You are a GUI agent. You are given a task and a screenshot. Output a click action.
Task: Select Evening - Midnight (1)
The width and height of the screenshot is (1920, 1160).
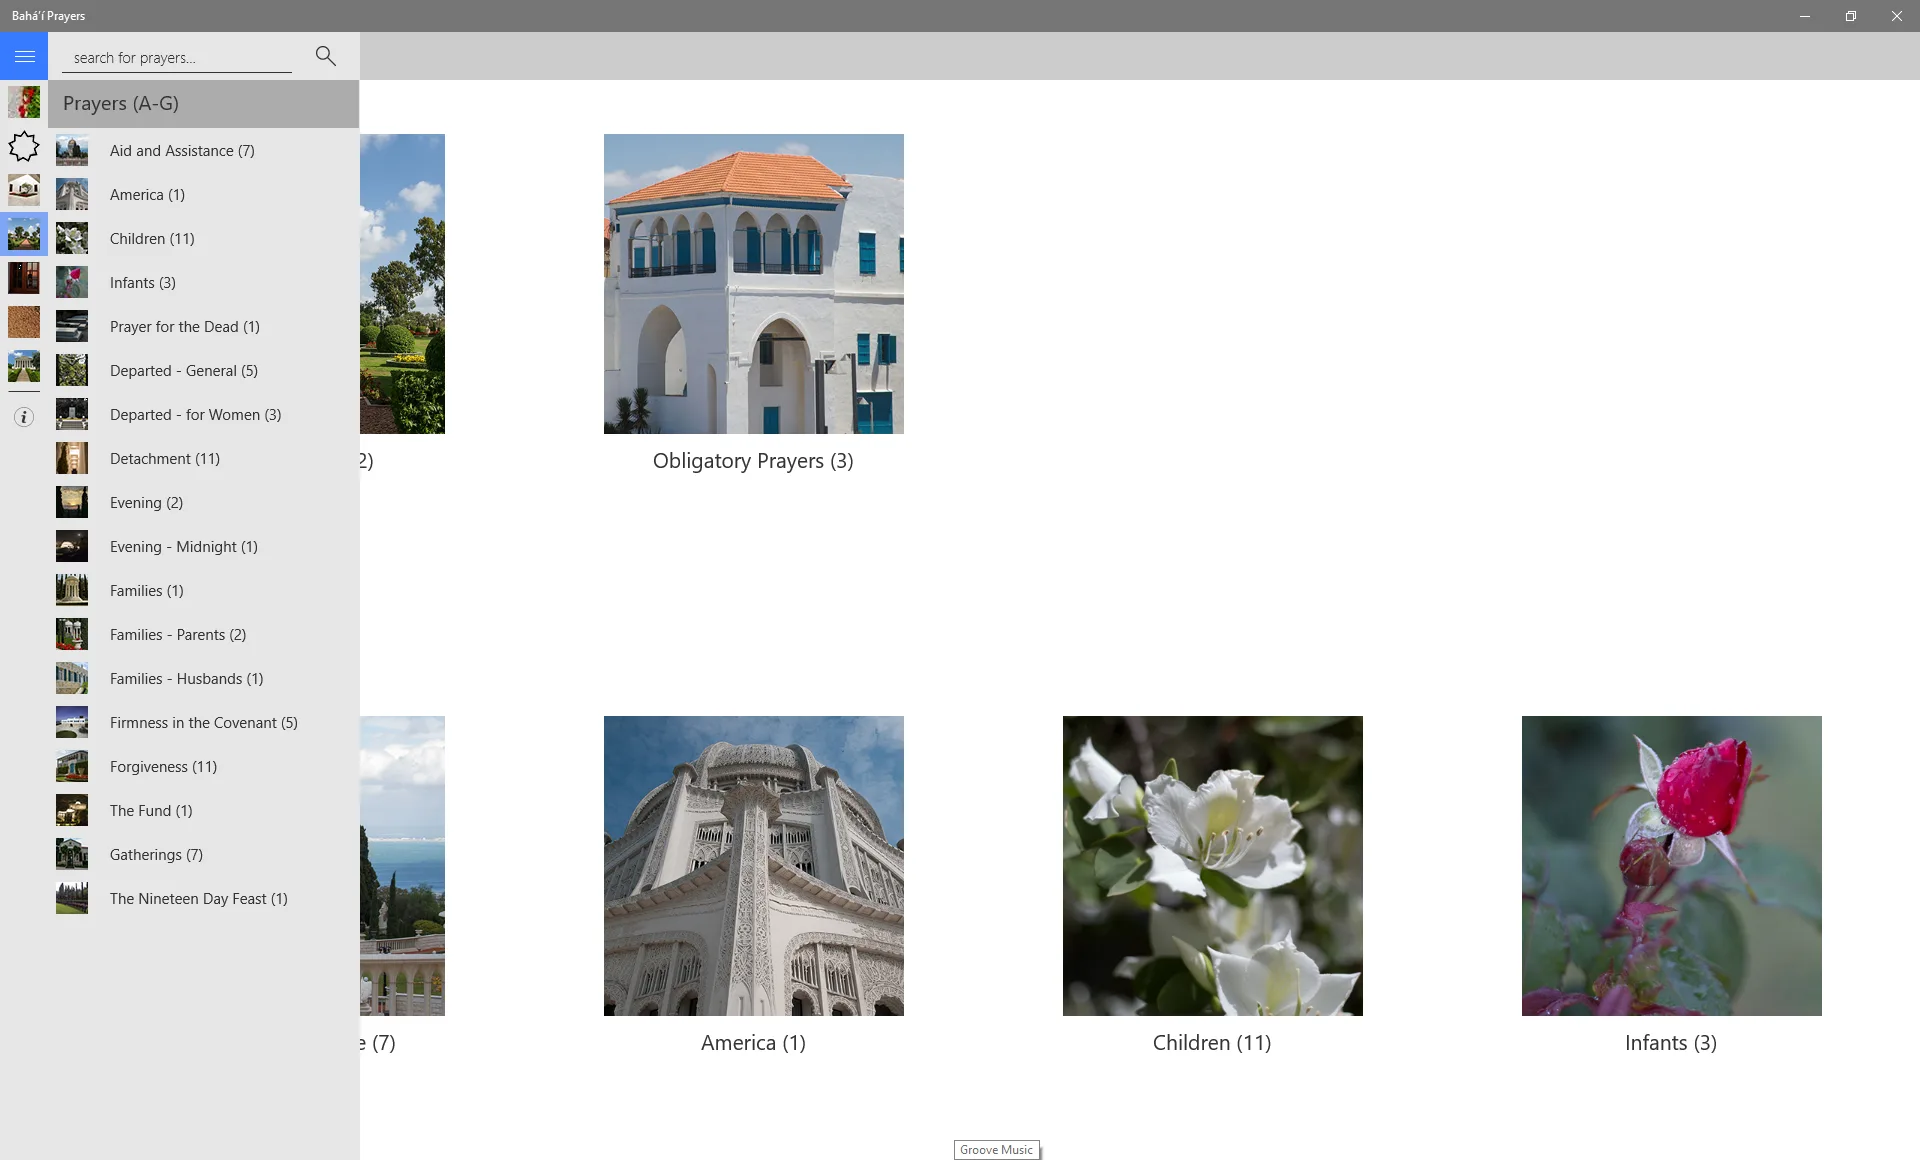coord(204,546)
